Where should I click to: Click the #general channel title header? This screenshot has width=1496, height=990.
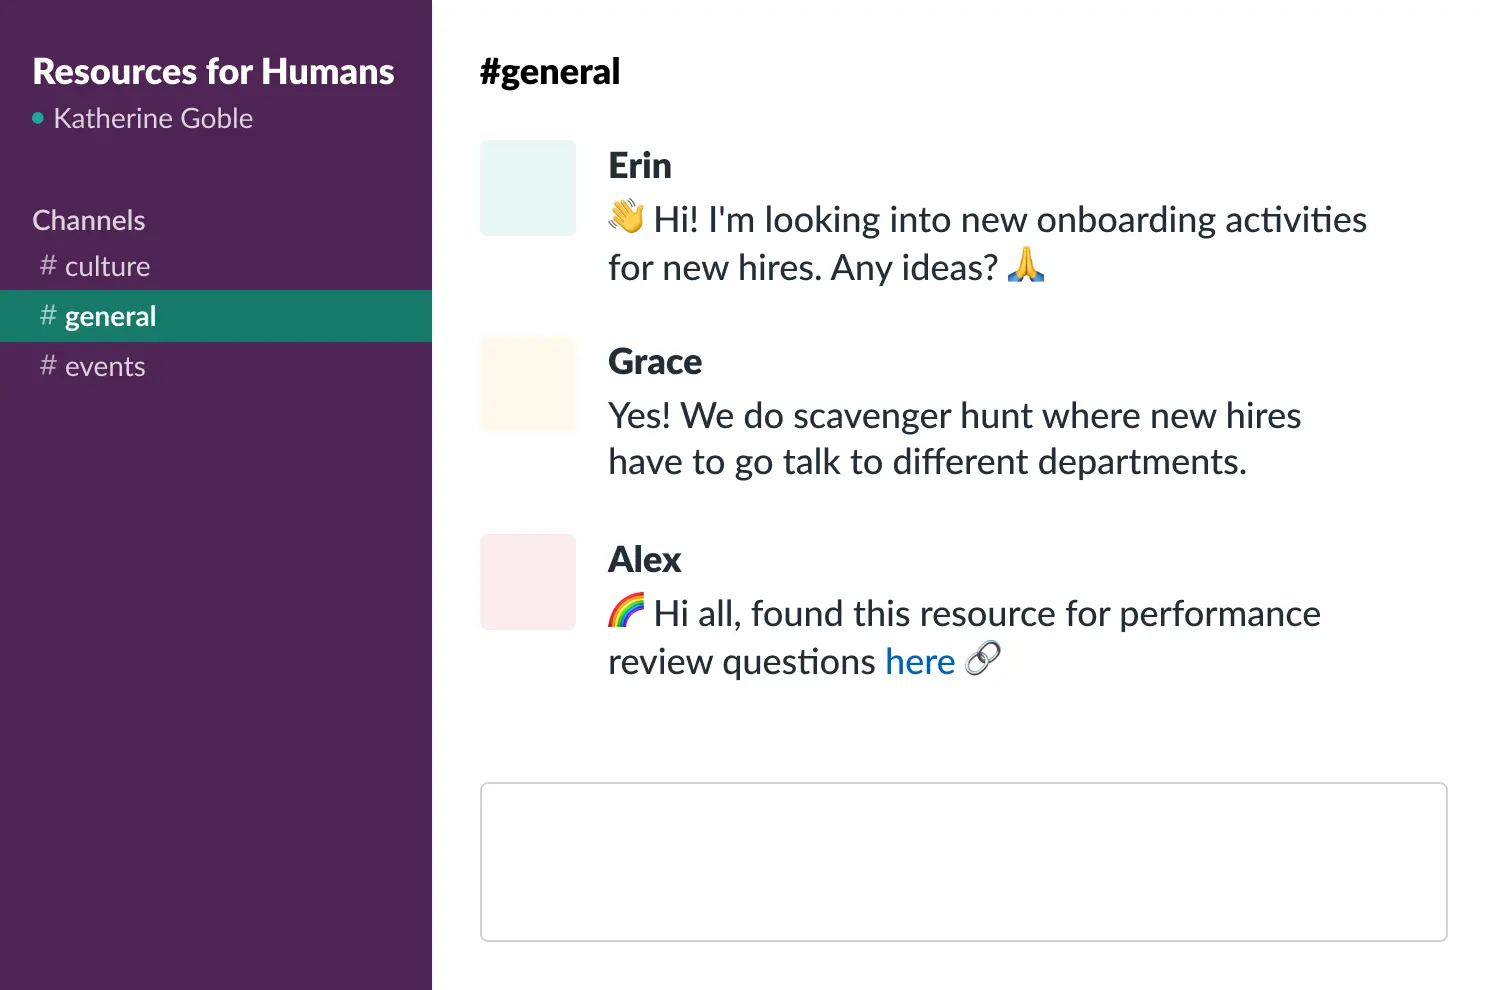tap(550, 72)
